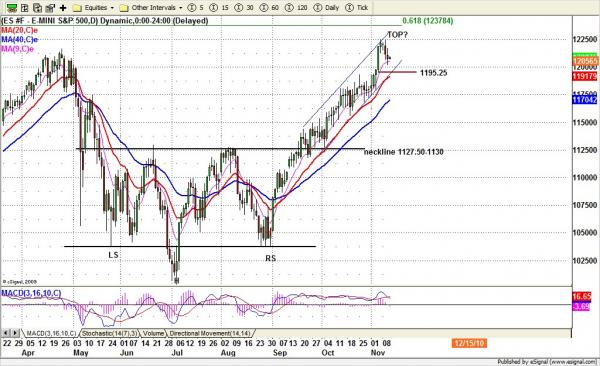Click the 0.618 (123784) Fibonacci label
This screenshot has width=600, height=366.
pos(427,21)
